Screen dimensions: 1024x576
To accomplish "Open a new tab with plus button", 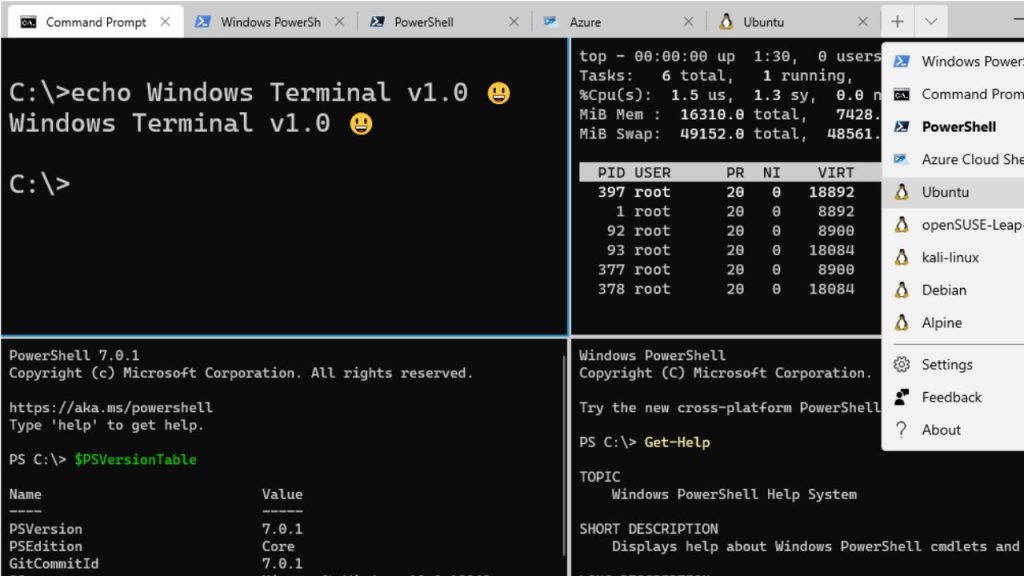I will pos(897,21).
